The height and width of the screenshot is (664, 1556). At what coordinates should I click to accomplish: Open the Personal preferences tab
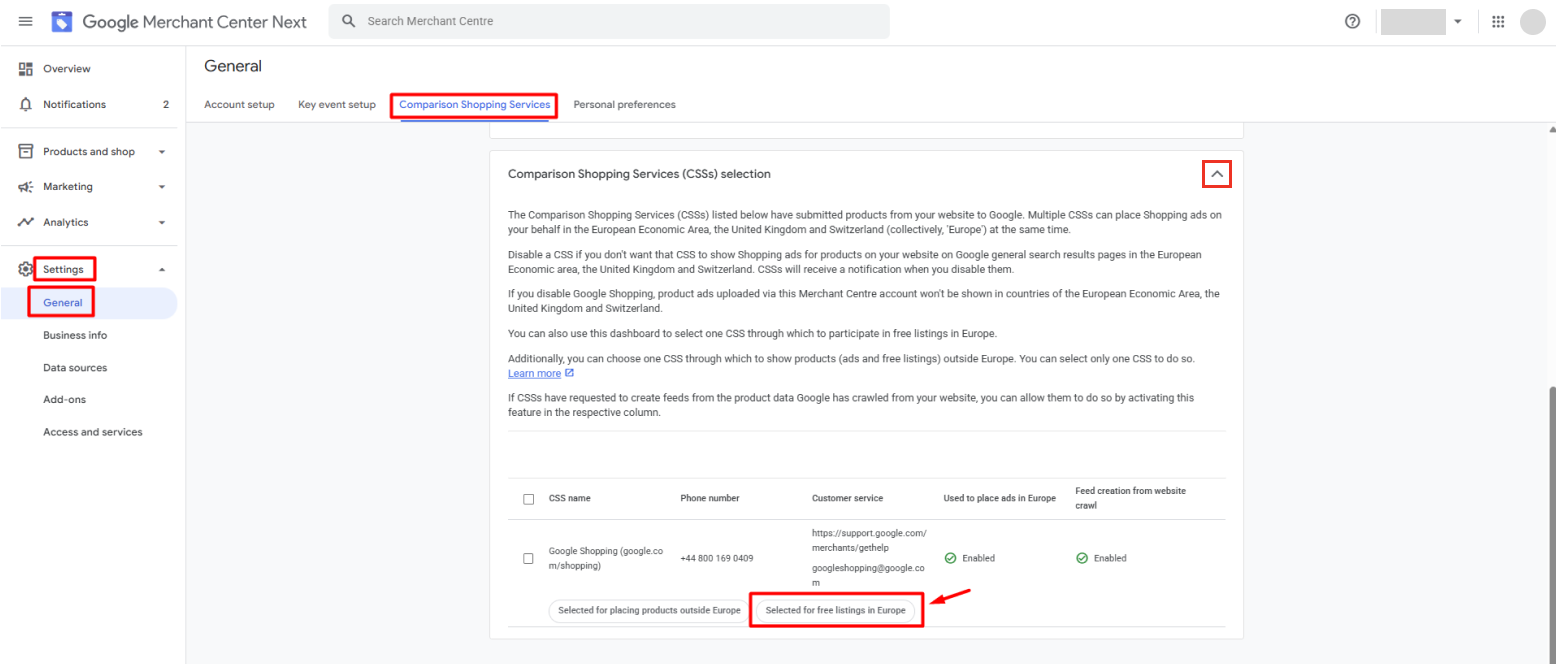pos(624,105)
